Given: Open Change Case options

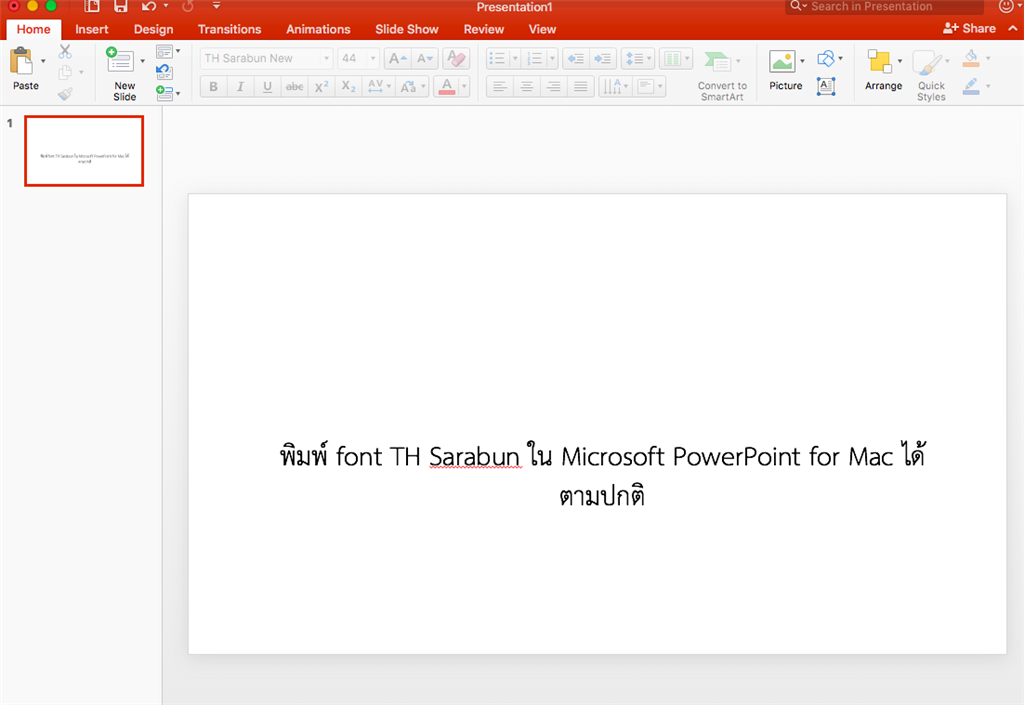Looking at the screenshot, I should point(412,86).
